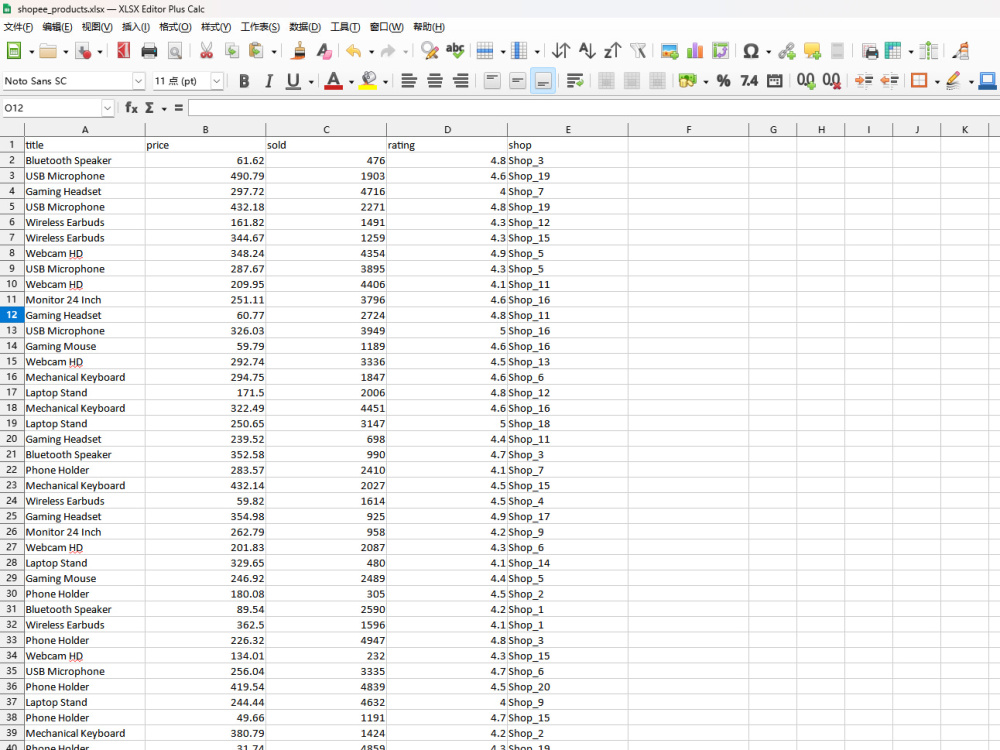This screenshot has width=1000, height=750.
Task: Click the Paste clipboard icon
Action: point(256,50)
